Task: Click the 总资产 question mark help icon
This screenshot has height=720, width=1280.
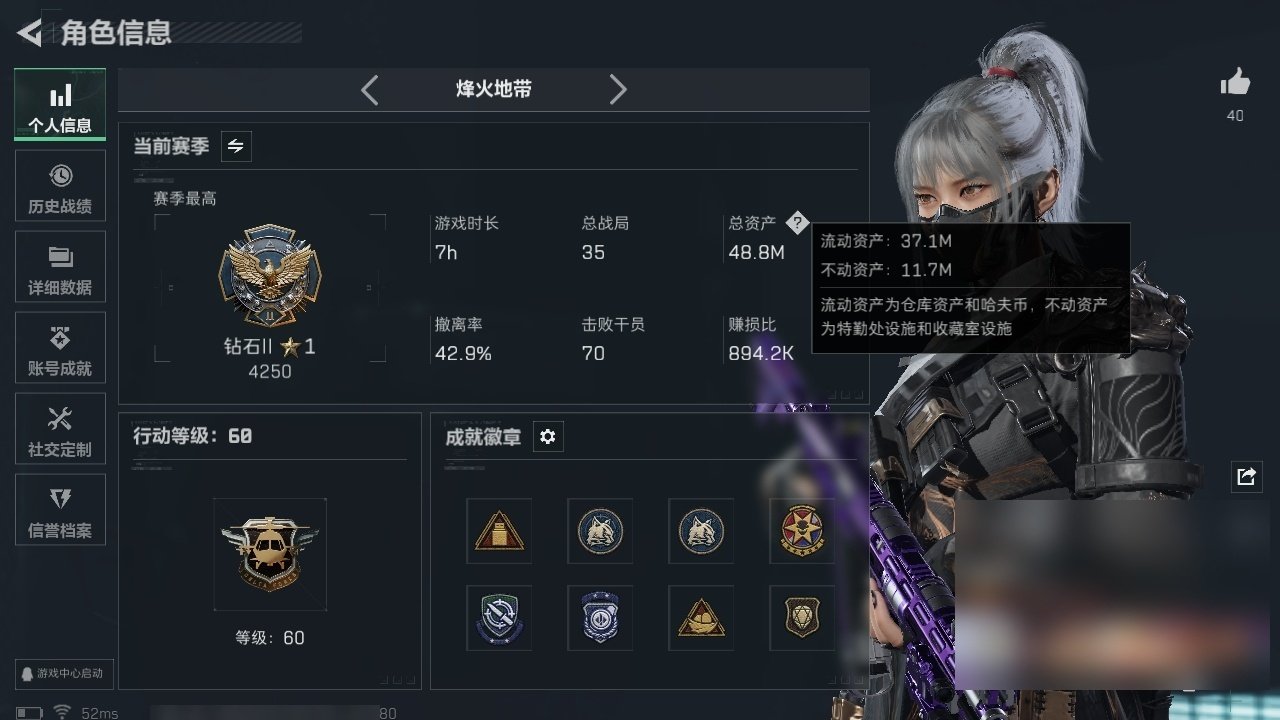Action: pyautogui.click(x=796, y=223)
